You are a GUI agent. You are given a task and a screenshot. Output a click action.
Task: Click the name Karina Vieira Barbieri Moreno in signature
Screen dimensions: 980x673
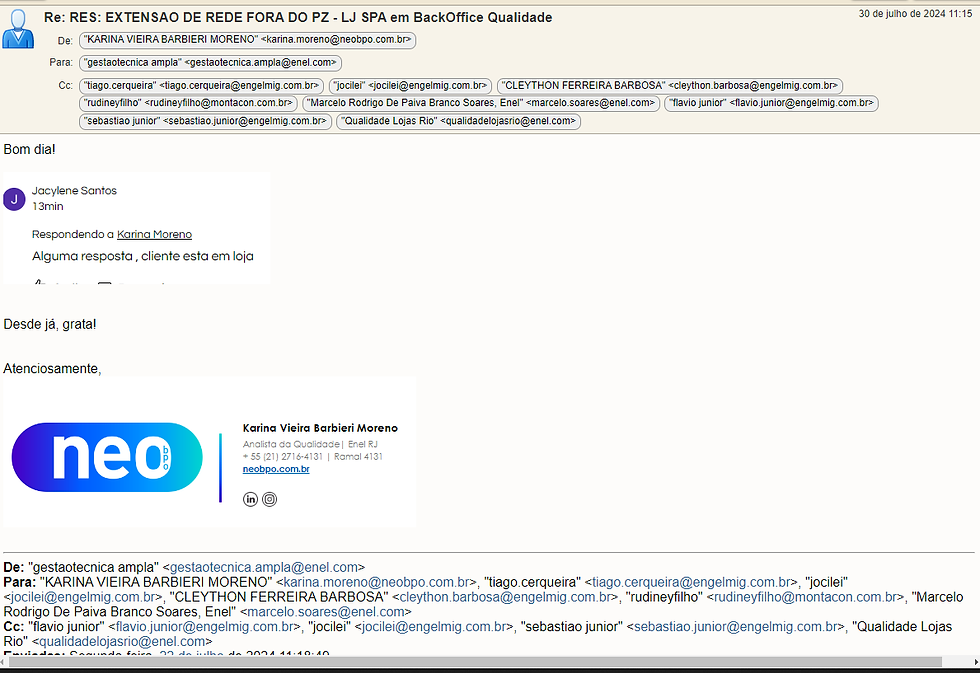coord(320,428)
